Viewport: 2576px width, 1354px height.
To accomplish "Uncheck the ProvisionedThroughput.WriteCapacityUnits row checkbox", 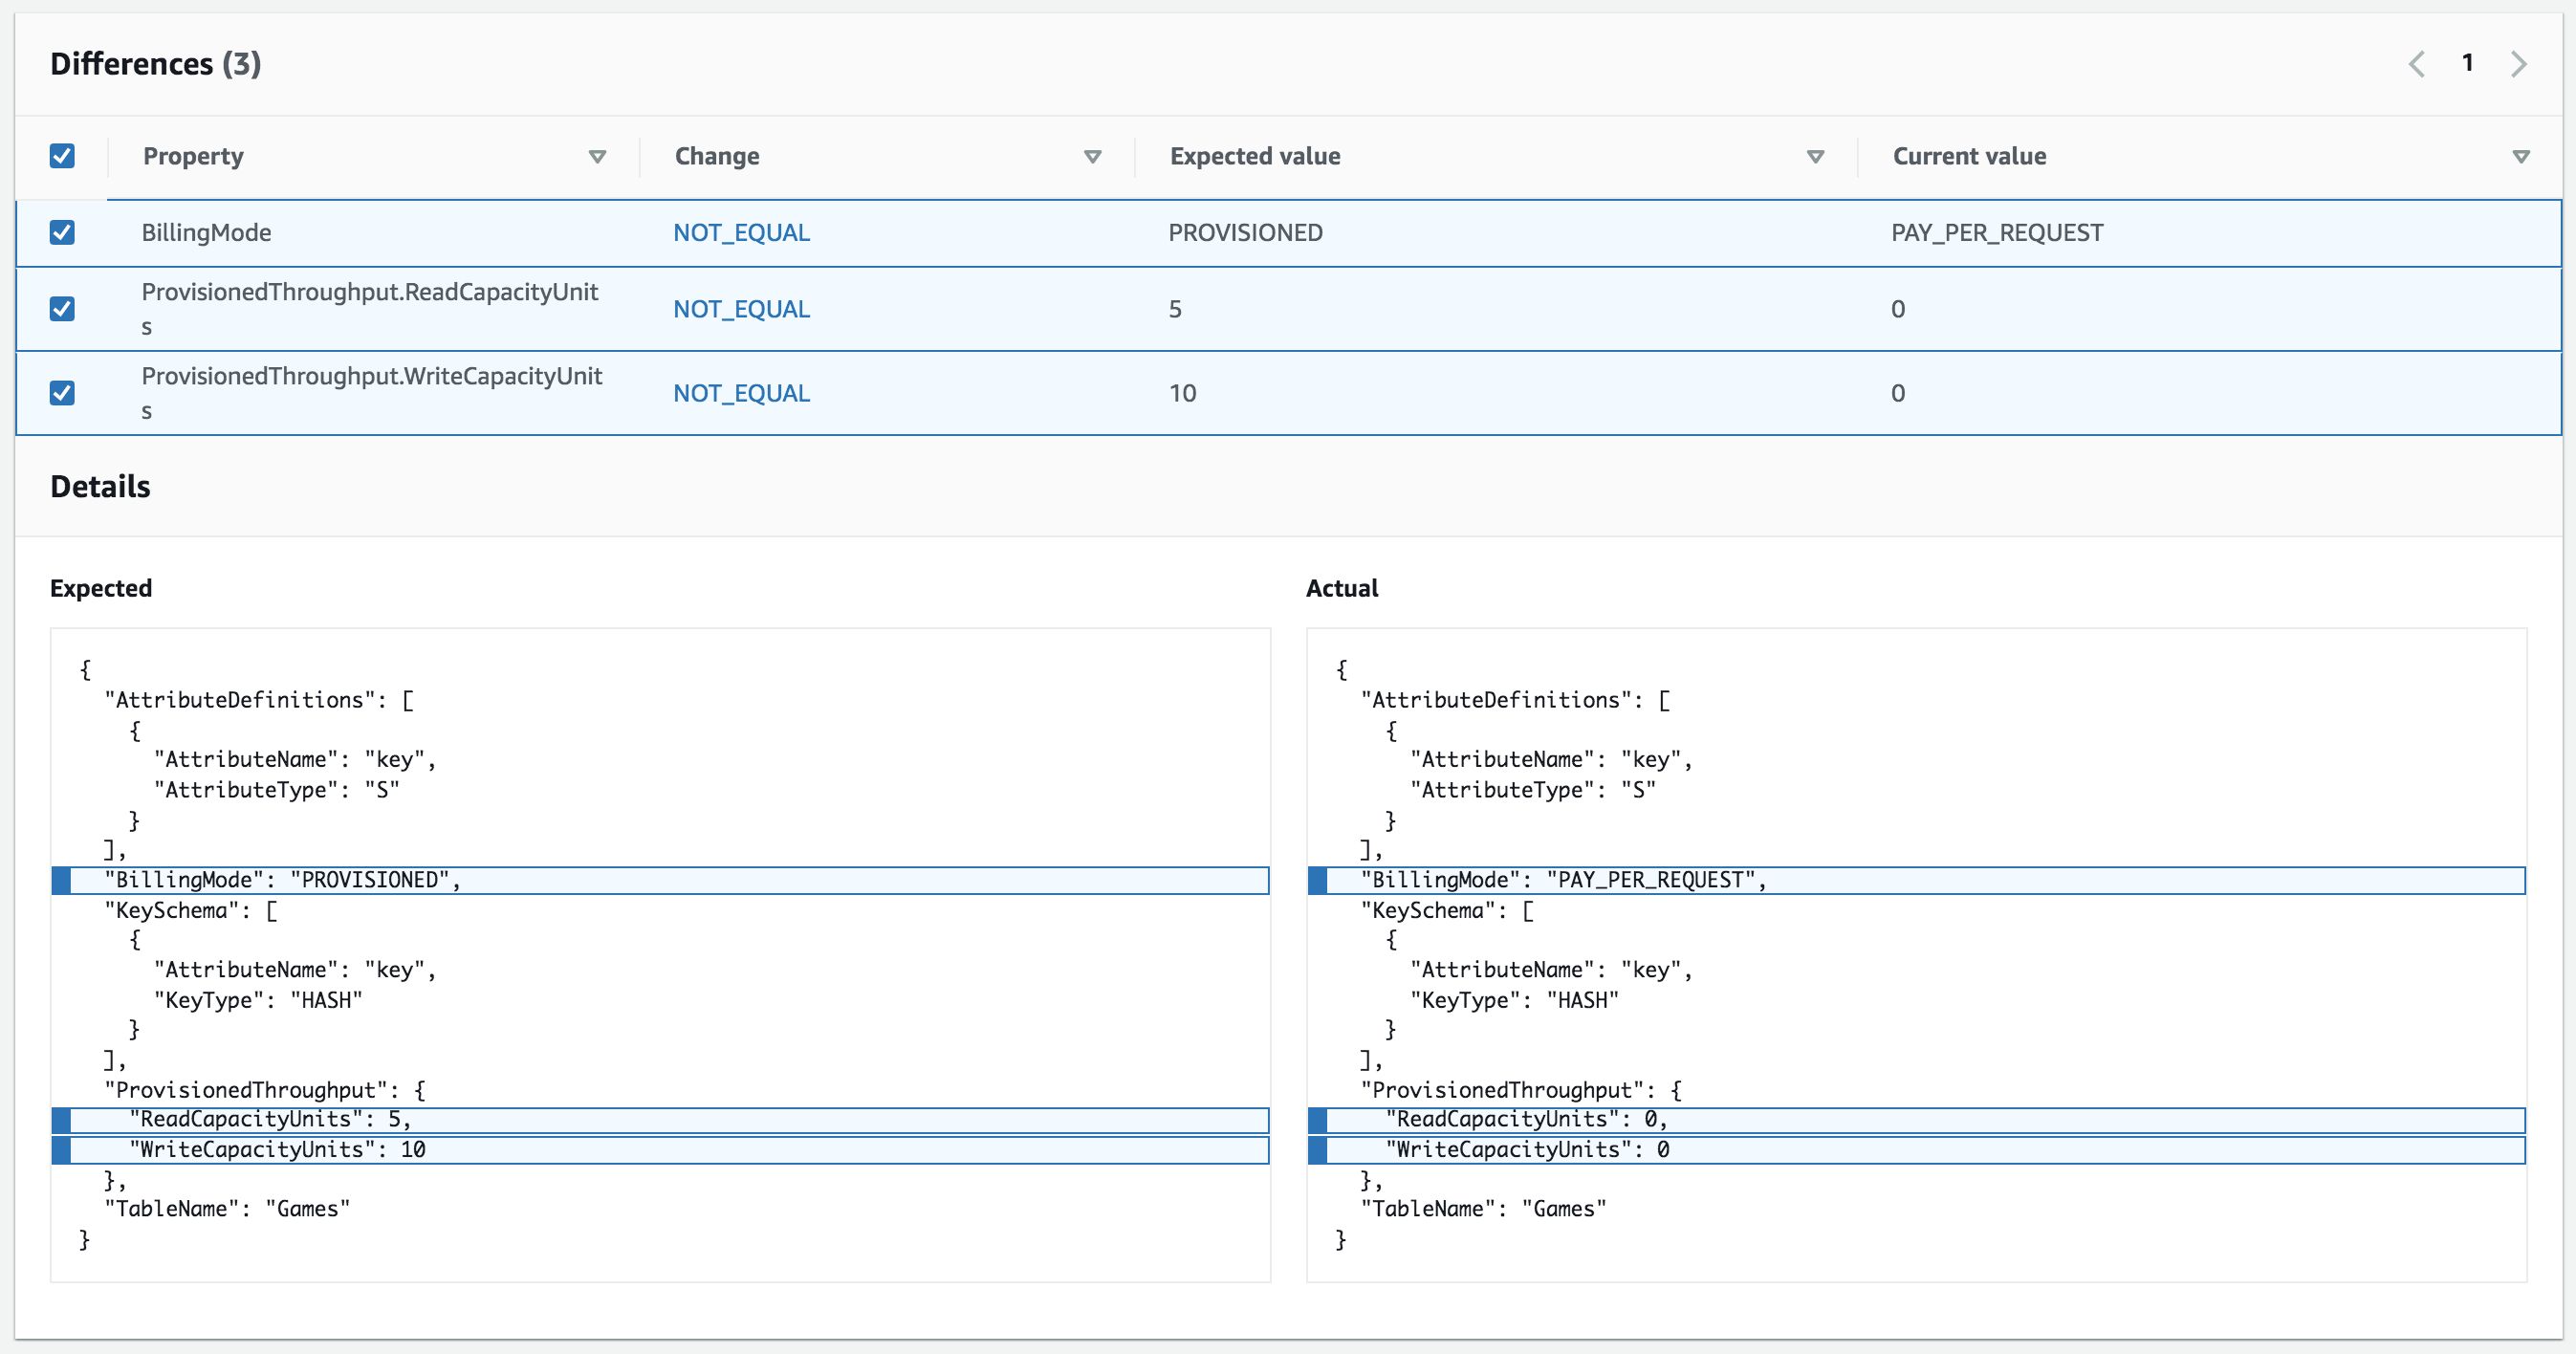I will click(62, 392).
